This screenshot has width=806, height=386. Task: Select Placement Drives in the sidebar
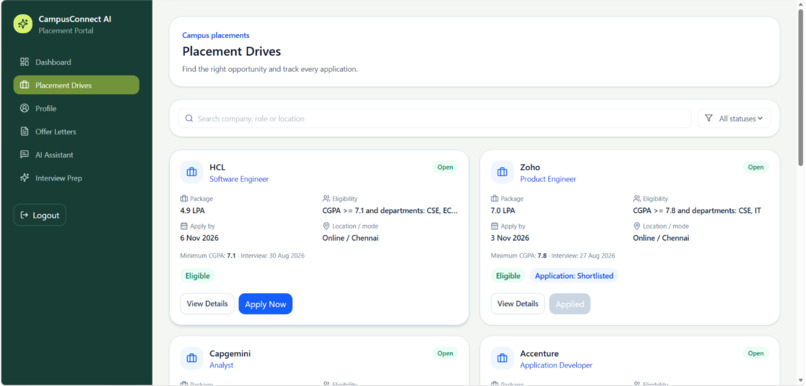pos(76,85)
